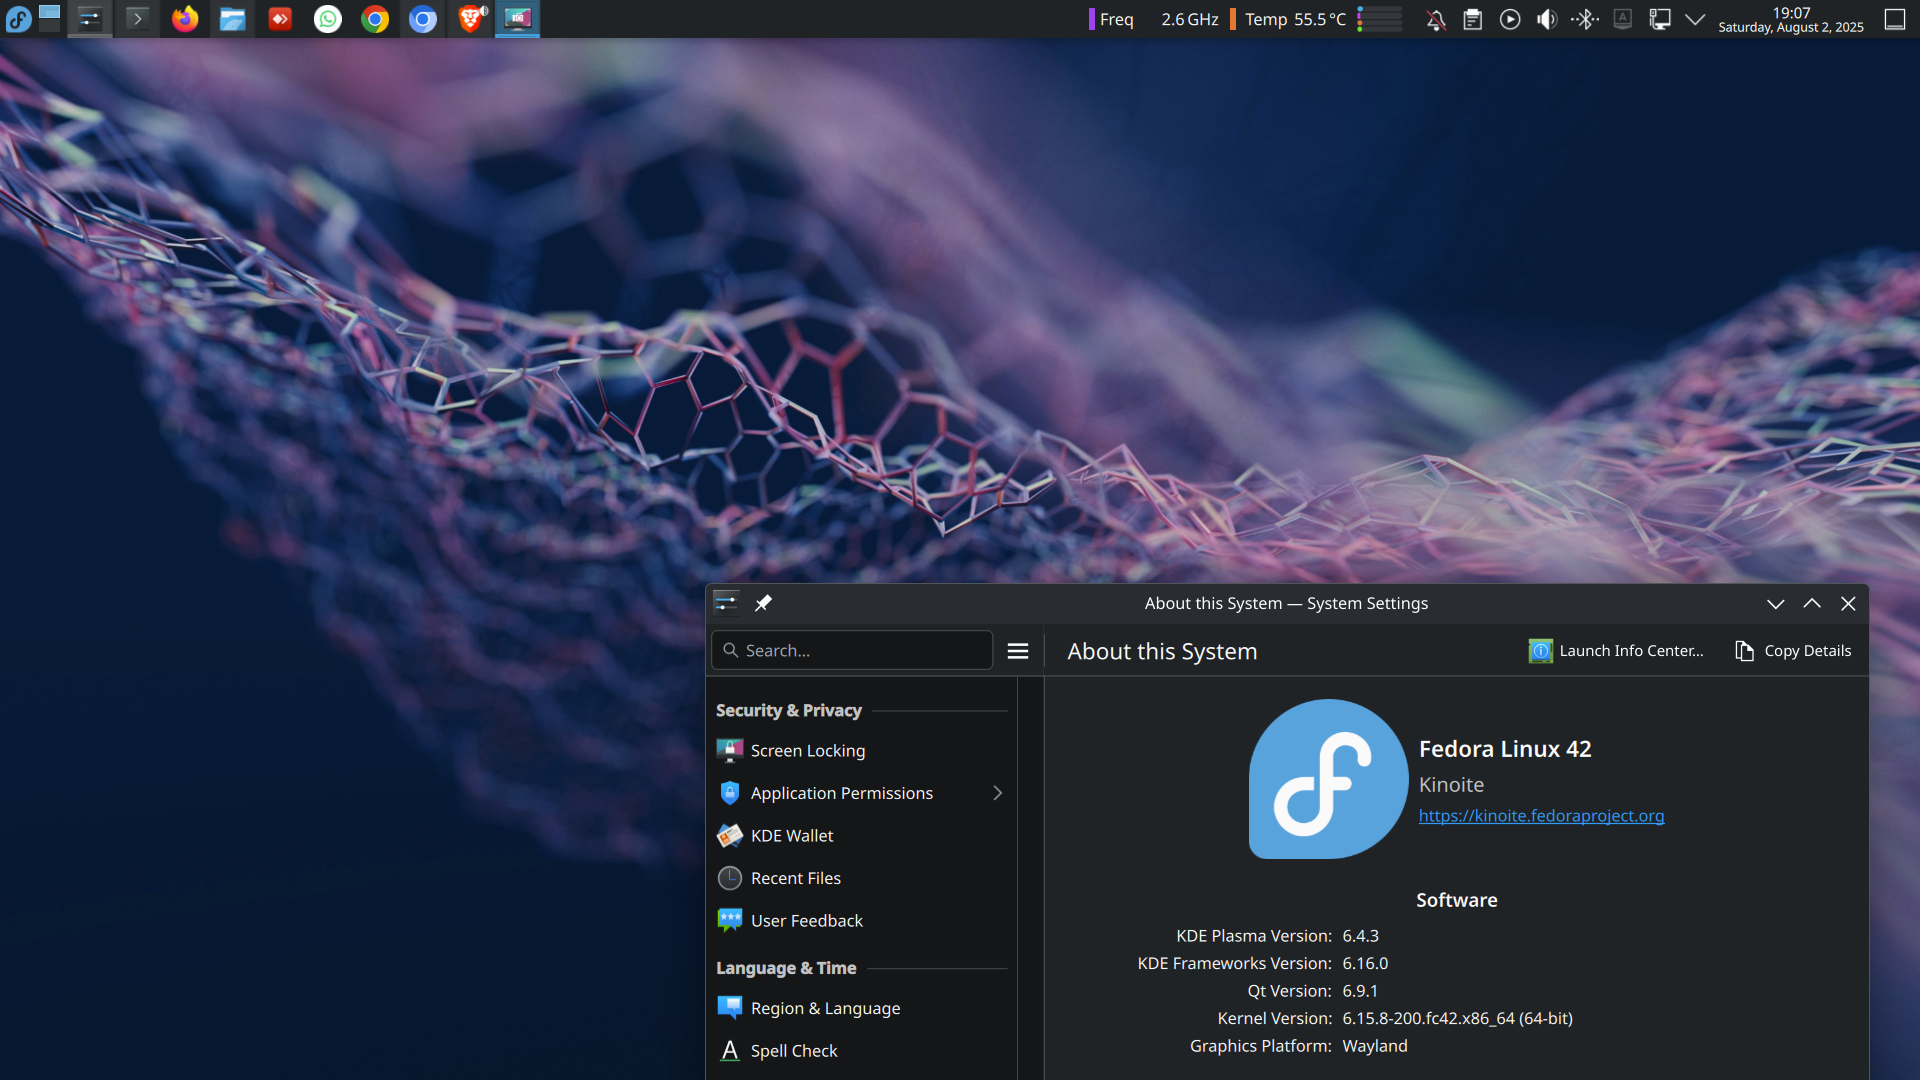The width and height of the screenshot is (1920, 1080).
Task: Launch Chromium from the panel
Action: [x=423, y=18]
